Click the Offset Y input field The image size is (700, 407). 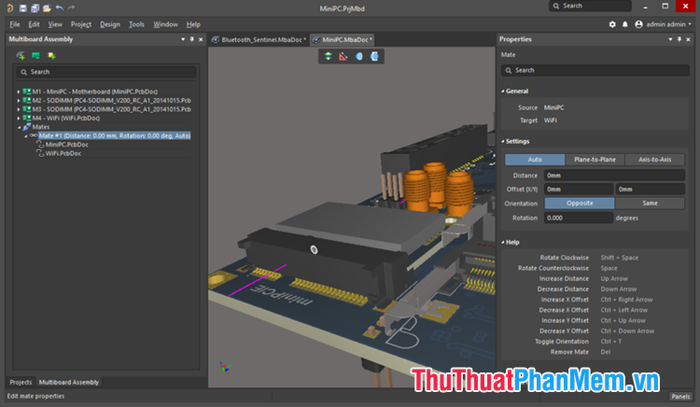click(x=650, y=189)
